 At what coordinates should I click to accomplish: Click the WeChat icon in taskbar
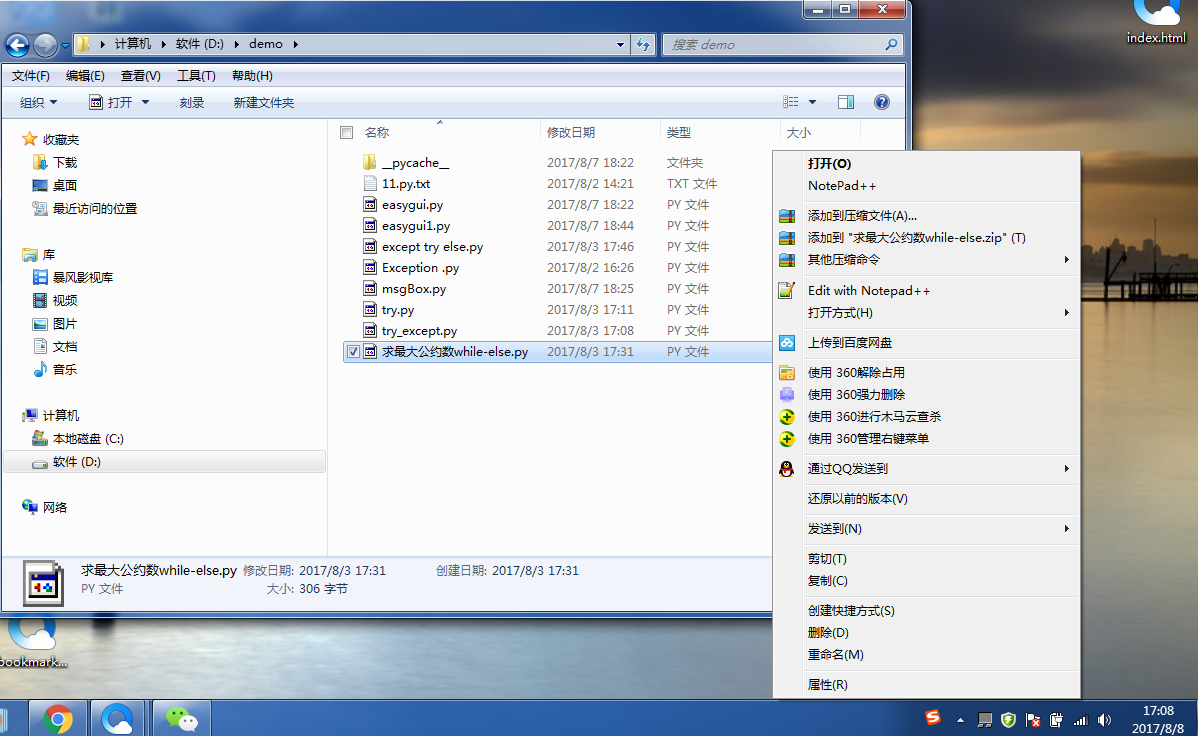[181, 718]
